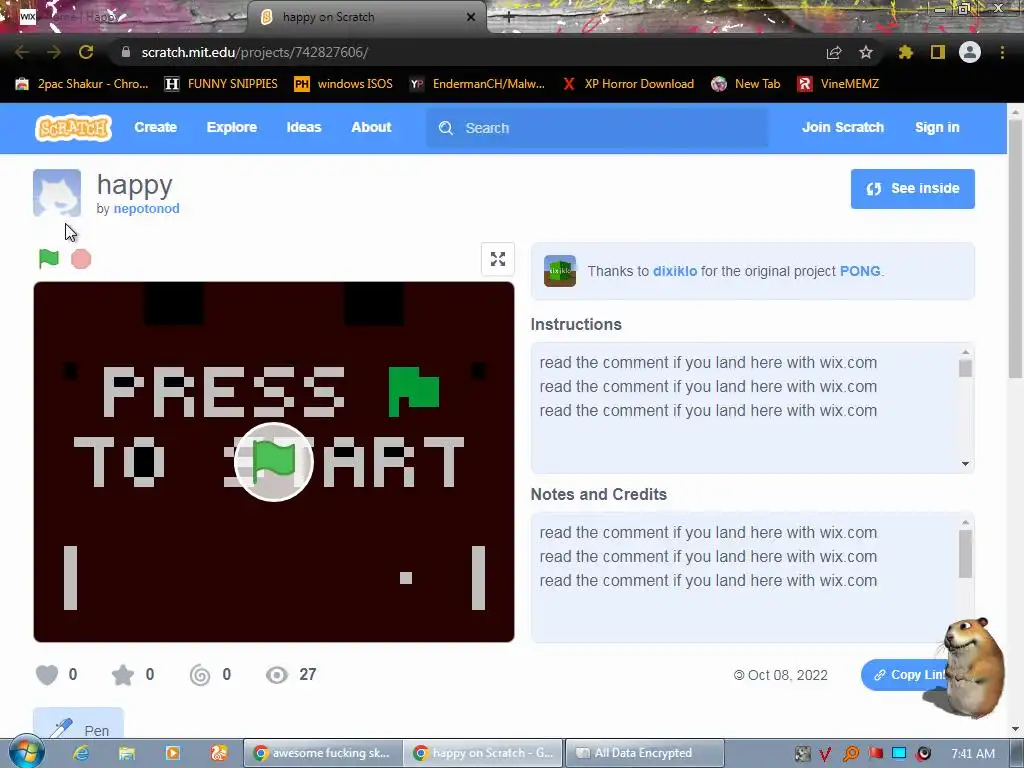
Task: Switch to 'All Data Encrypted' taskbar window
Action: click(644, 753)
